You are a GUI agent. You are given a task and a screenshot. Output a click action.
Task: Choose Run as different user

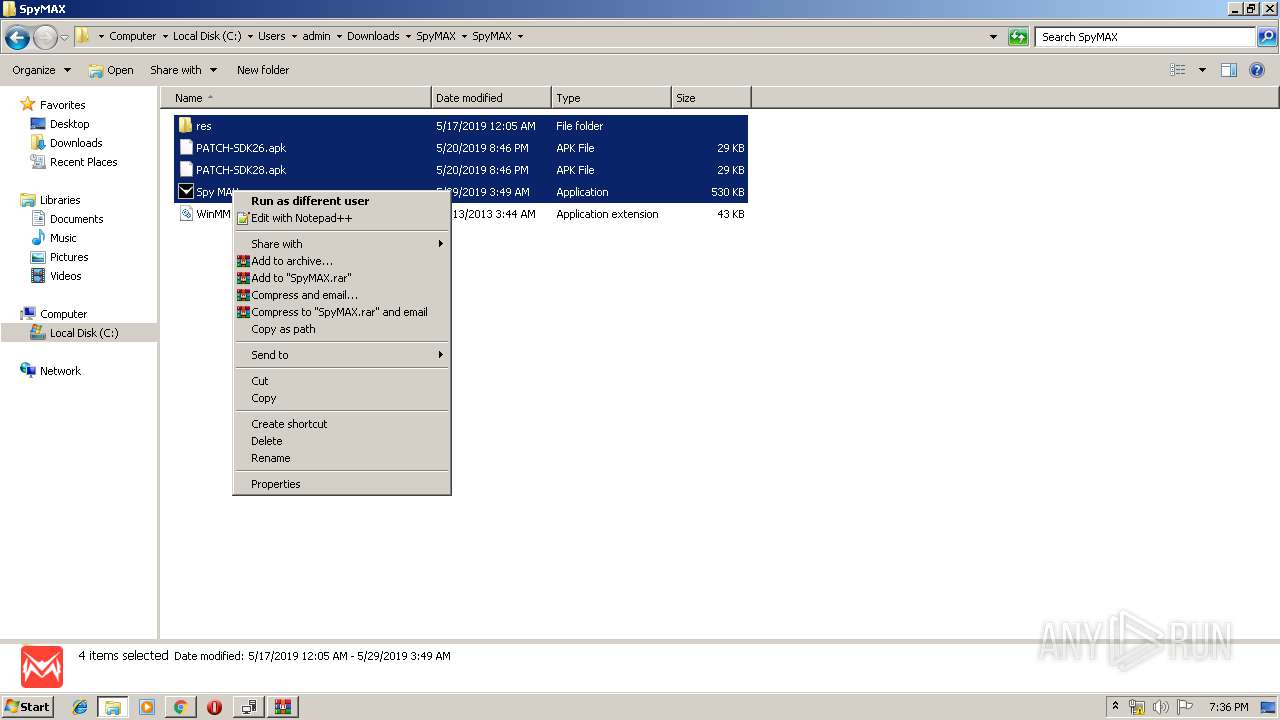point(341,201)
